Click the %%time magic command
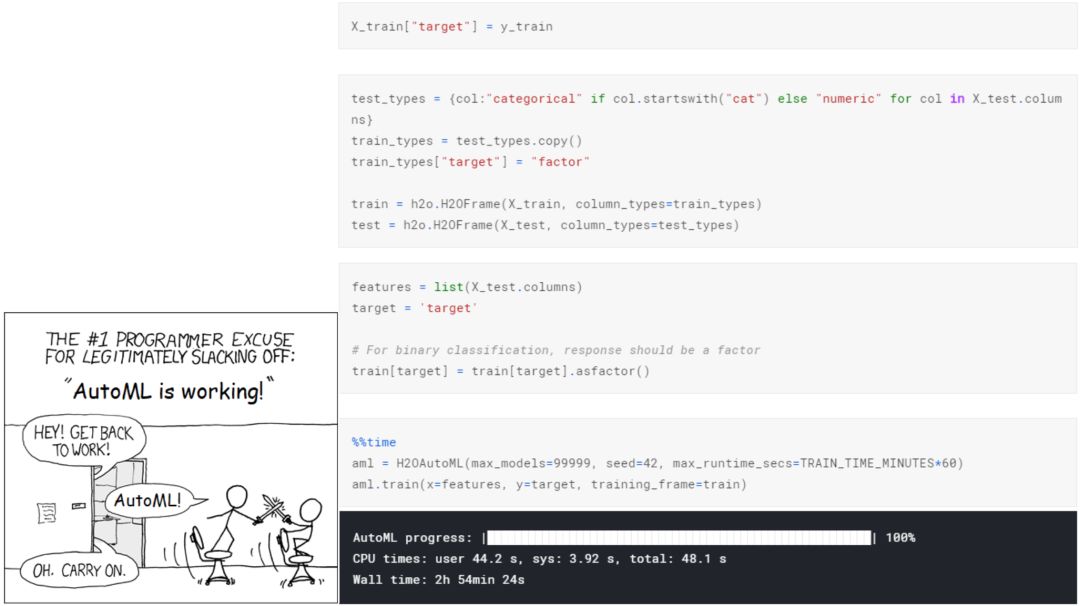The width and height of the screenshot is (1080, 606). coord(374,442)
